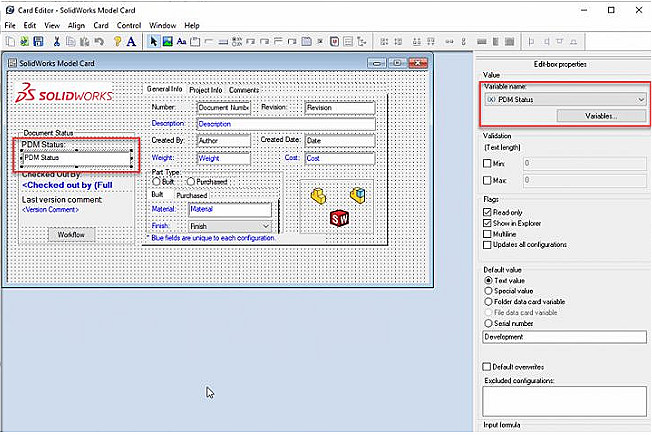
Task: Select the arrow pointer selection tool
Action: [153, 41]
